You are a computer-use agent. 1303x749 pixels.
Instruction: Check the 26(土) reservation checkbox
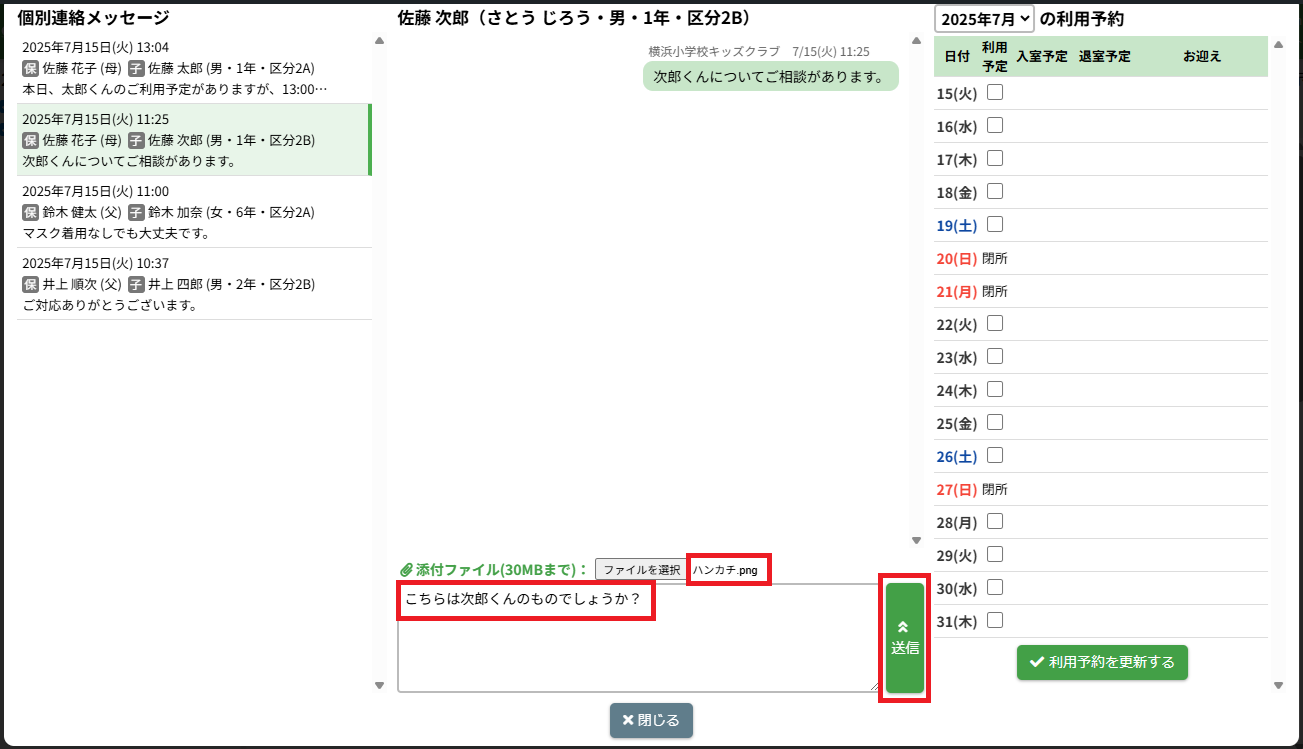(995, 456)
